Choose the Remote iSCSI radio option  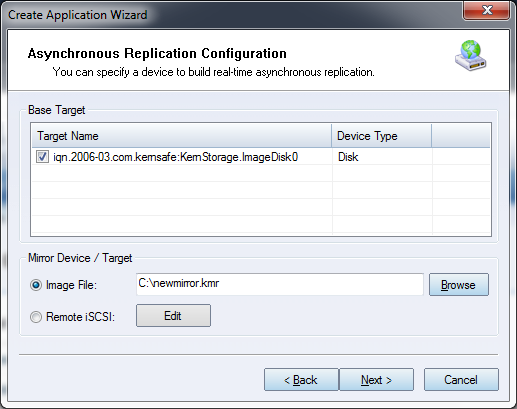click(36, 317)
